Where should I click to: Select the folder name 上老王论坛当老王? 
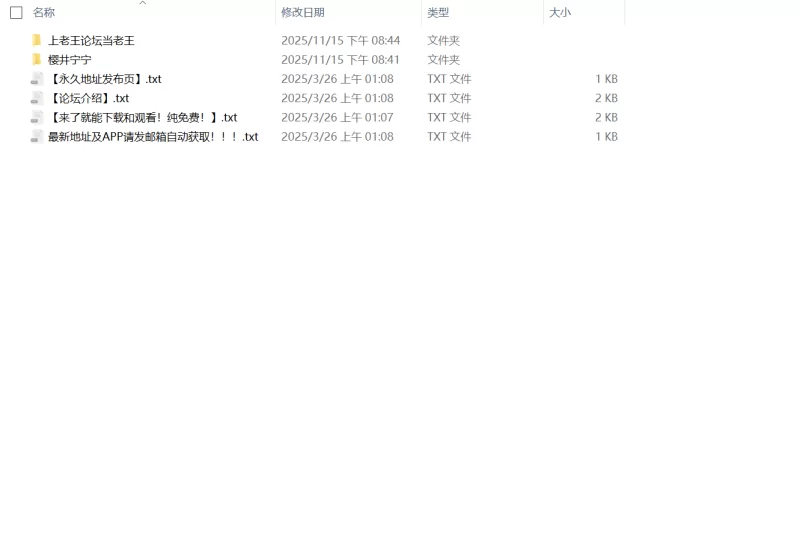[91, 41]
